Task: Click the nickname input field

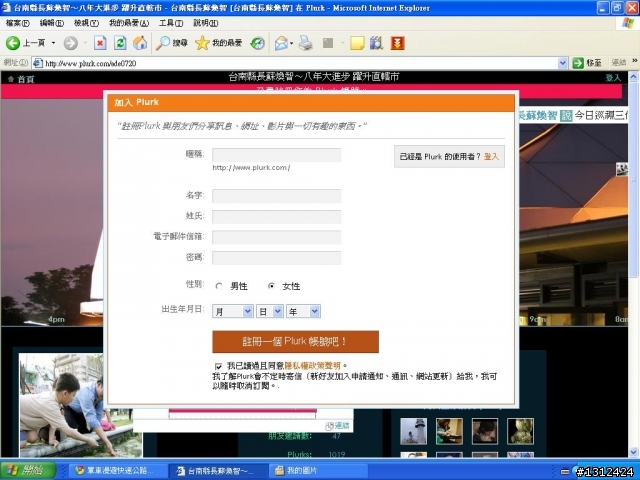Action: [x=276, y=155]
